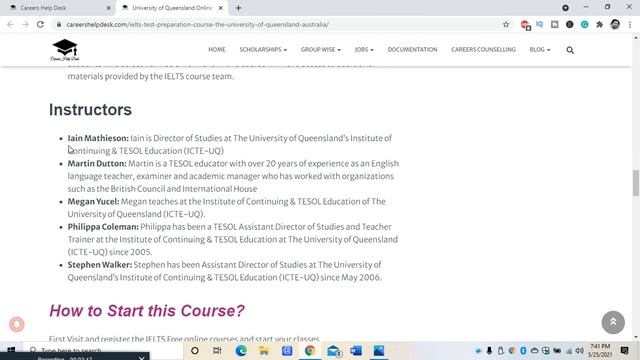Open the site search magnifier icon

pyautogui.click(x=570, y=50)
